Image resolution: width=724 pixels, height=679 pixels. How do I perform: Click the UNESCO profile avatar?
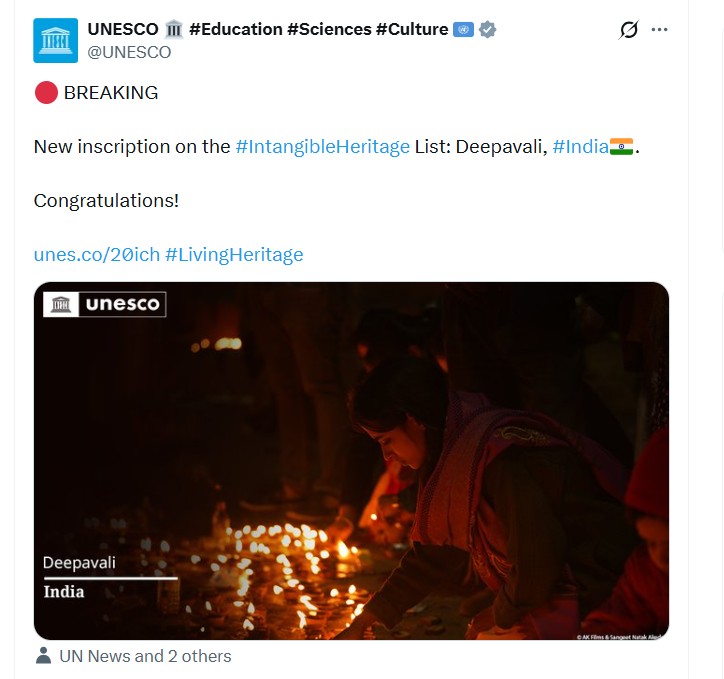pos(55,40)
